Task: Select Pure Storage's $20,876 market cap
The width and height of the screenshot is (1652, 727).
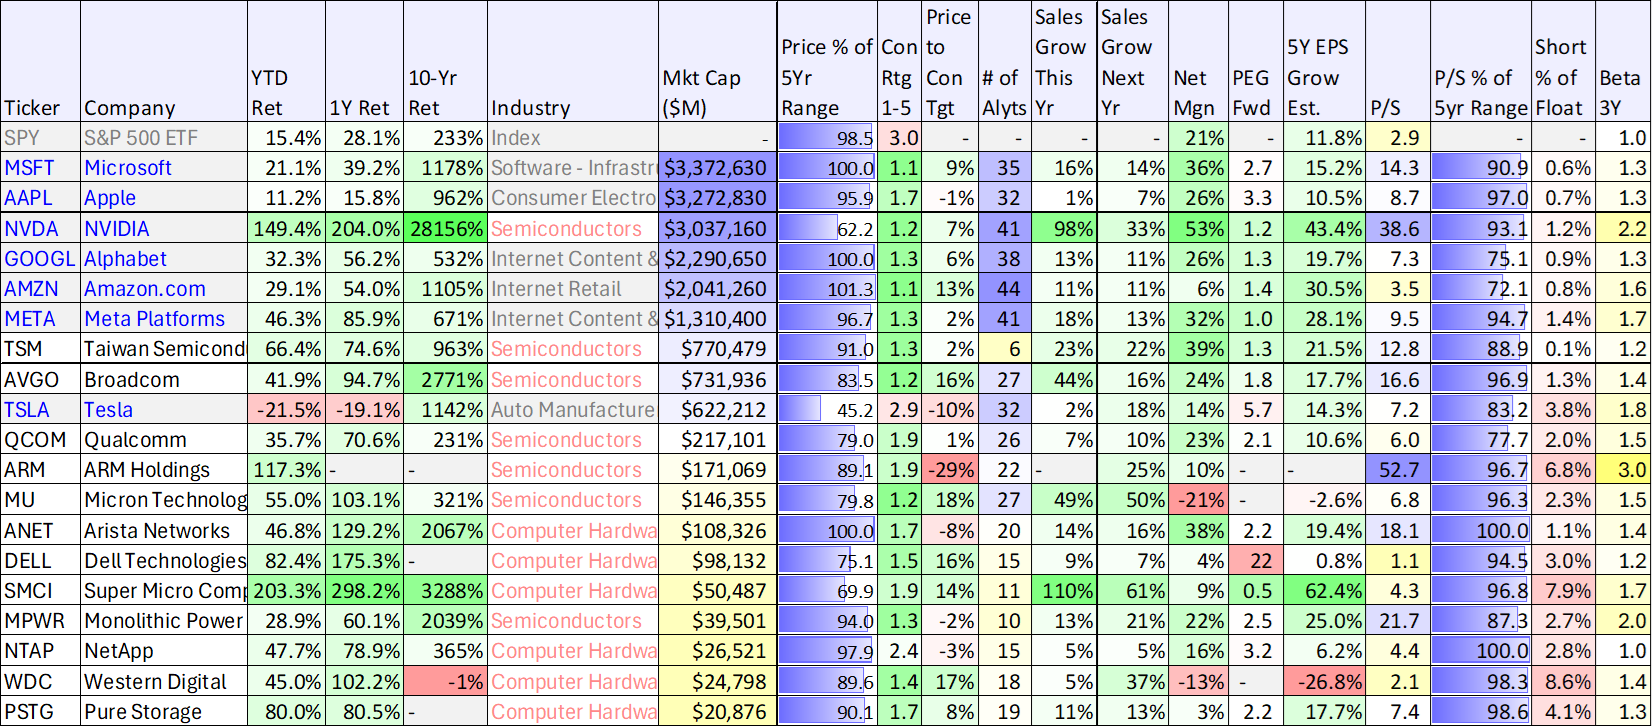Action: (717, 712)
